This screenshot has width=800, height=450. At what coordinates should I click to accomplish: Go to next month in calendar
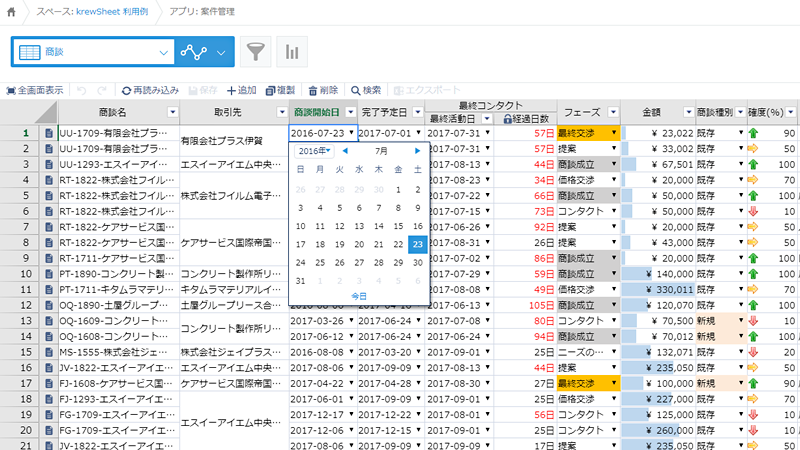pyautogui.click(x=418, y=151)
